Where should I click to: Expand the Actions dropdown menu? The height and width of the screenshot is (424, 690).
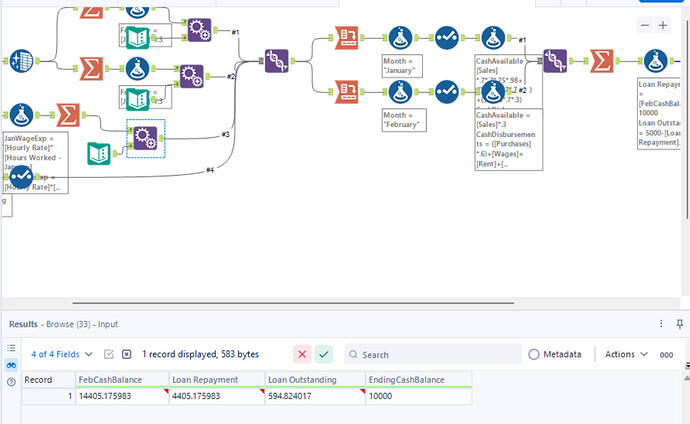(x=626, y=354)
